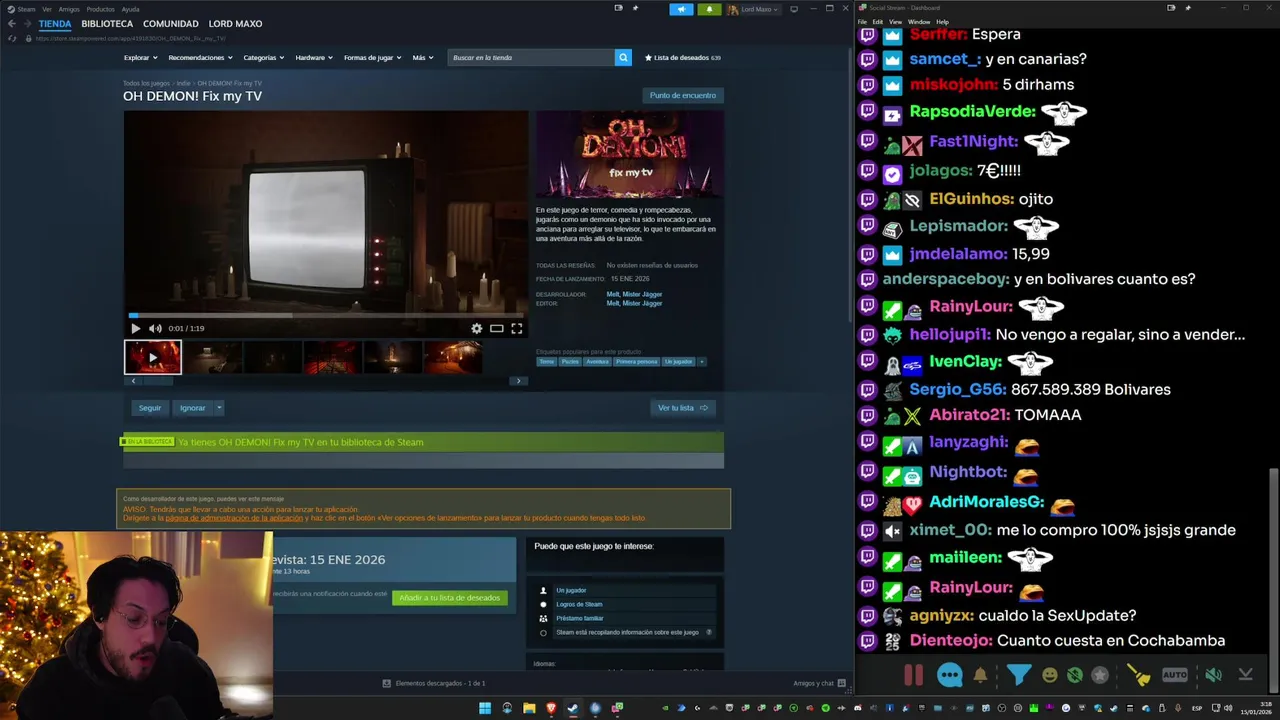The height and width of the screenshot is (720, 1280).
Task: Open Steam notifications green bell button
Action: (x=710, y=9)
